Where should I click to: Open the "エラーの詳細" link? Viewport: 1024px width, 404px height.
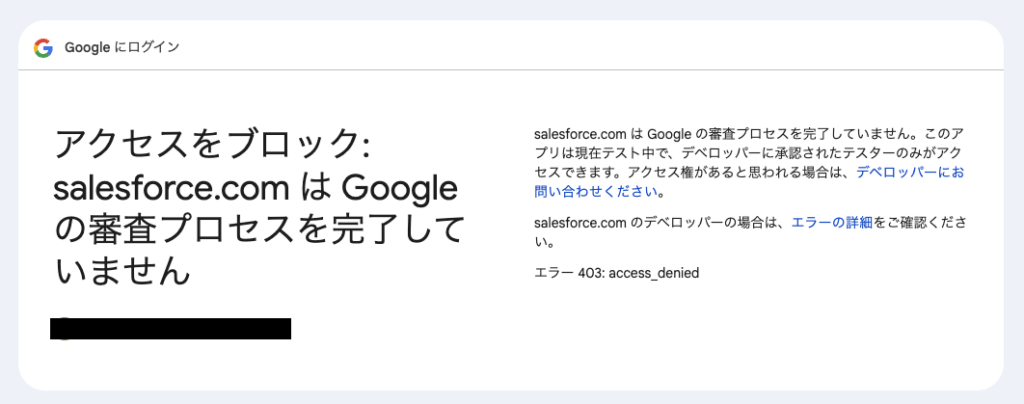pyautogui.click(x=831, y=222)
